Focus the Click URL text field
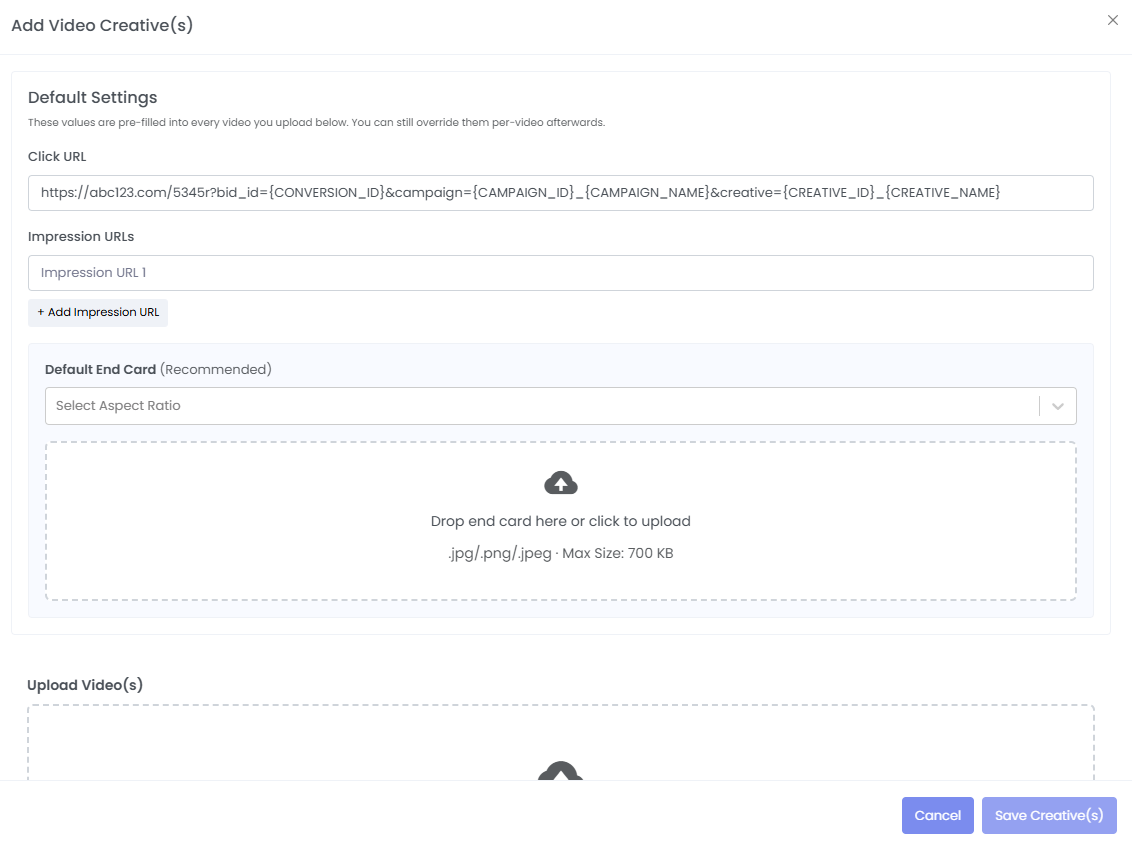 (560, 193)
